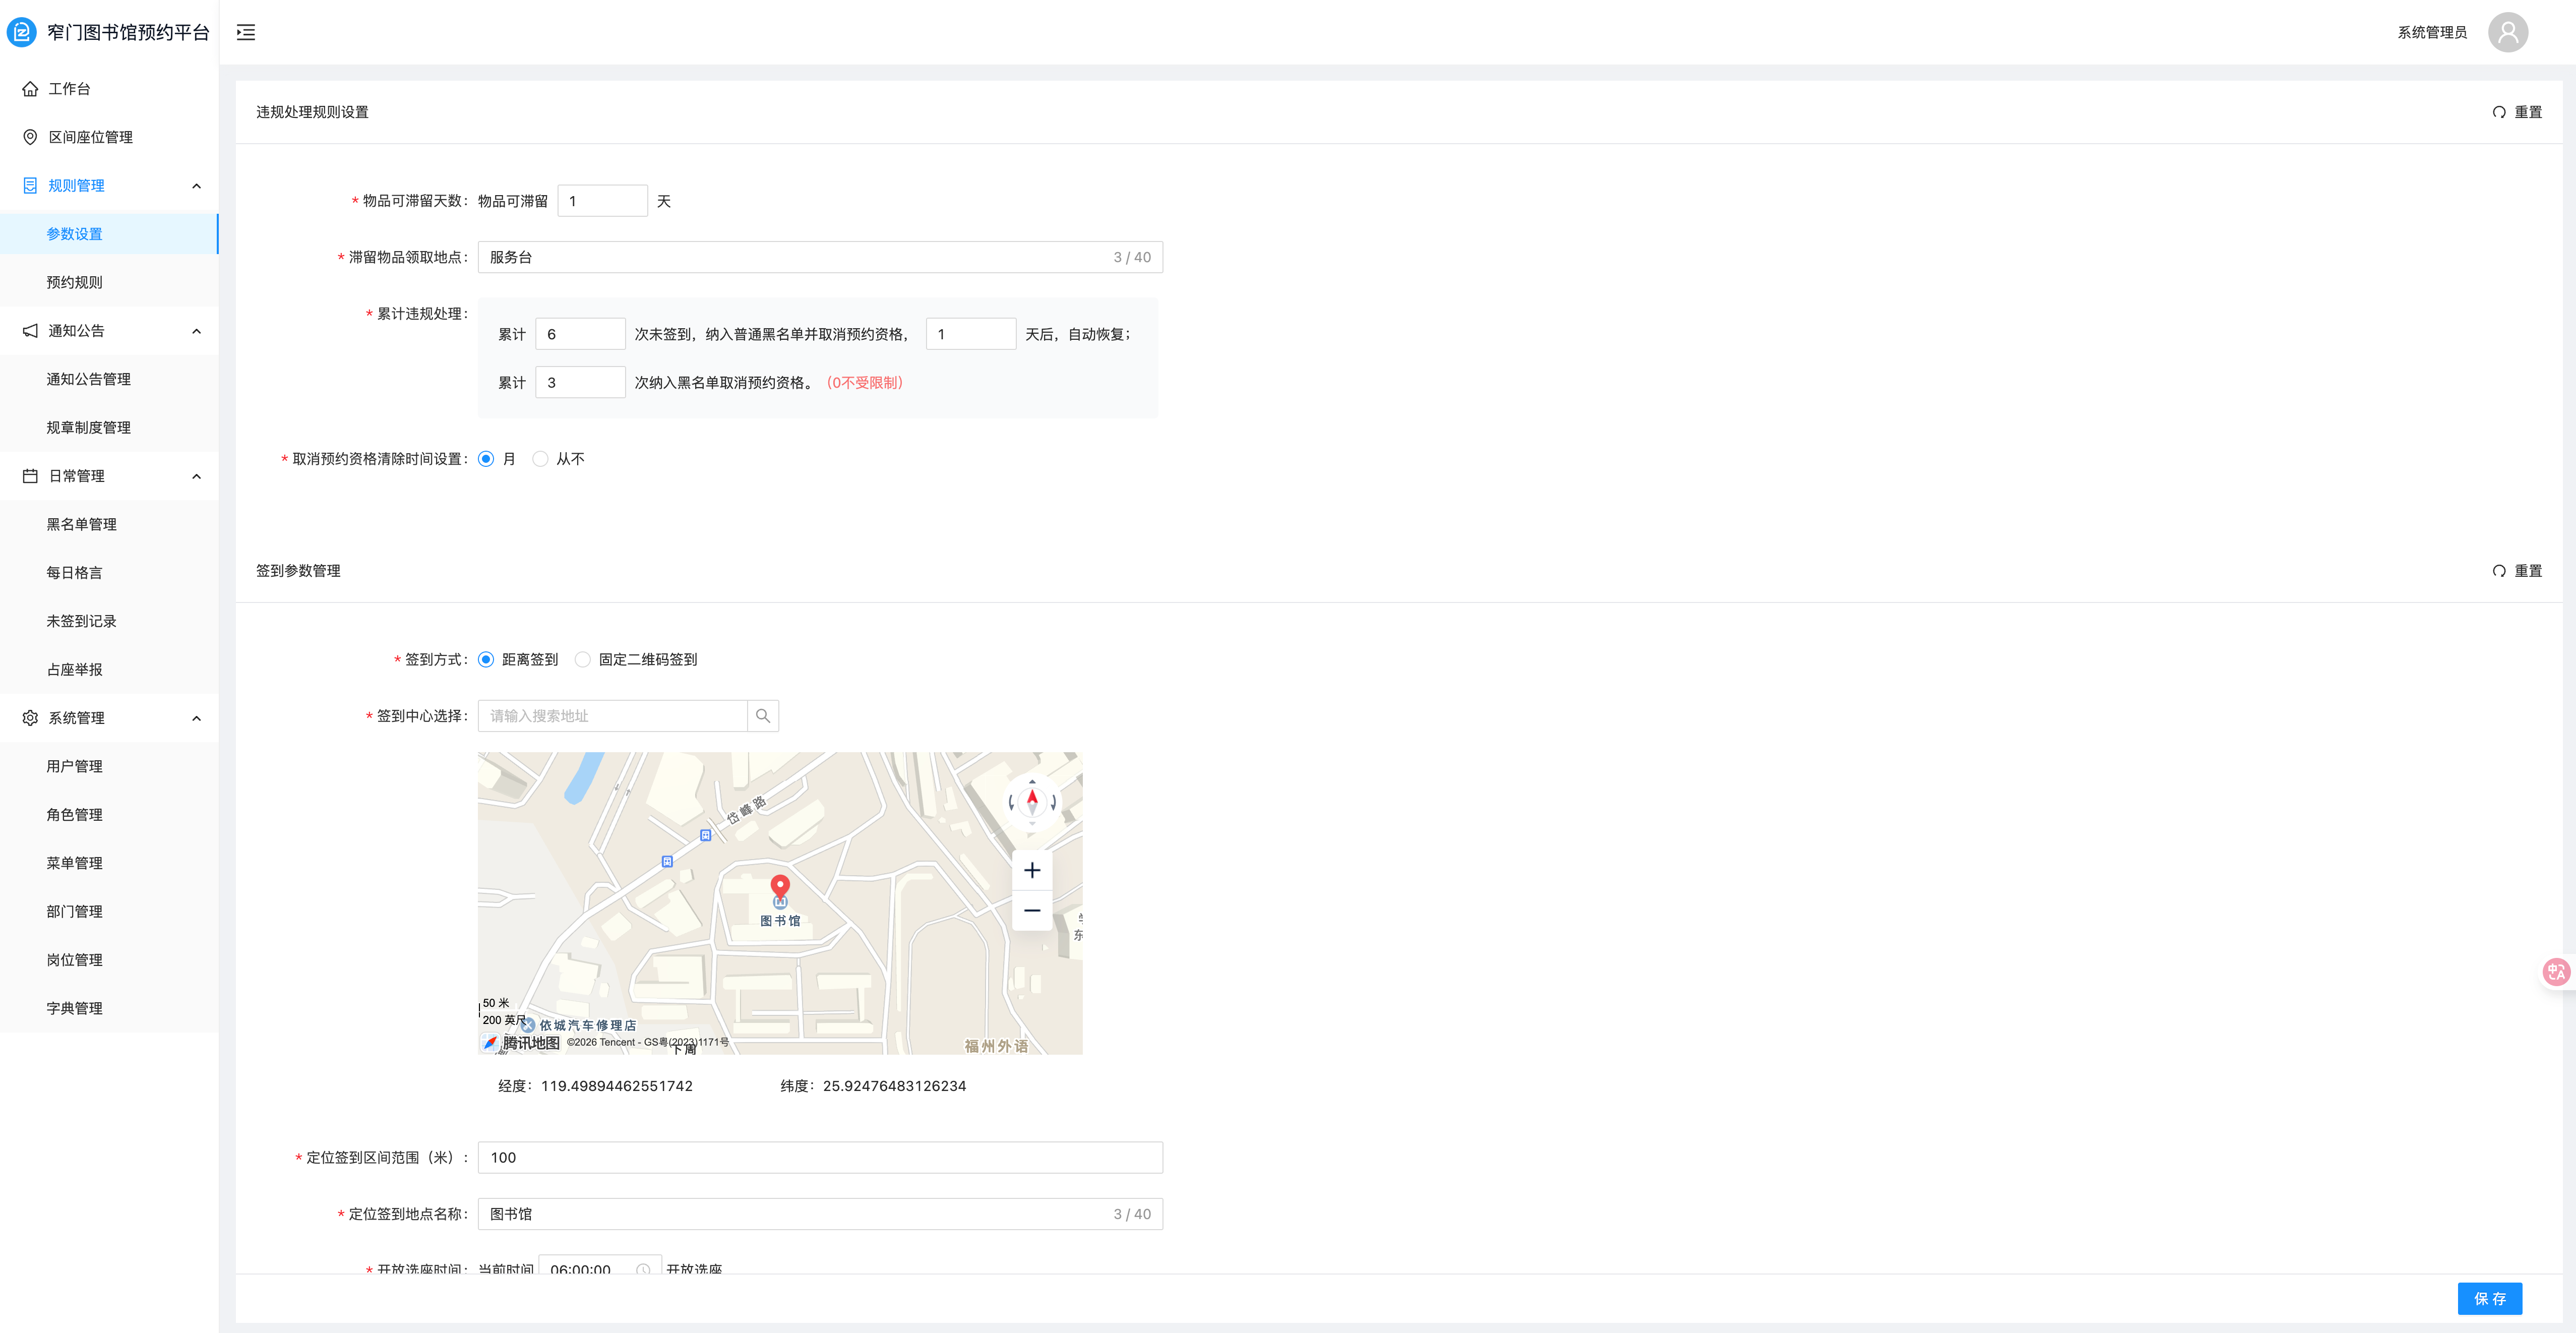Viewport: 2576px width, 1333px height.
Task: Click the sidebar collapse hamburger icon
Action: click(246, 32)
